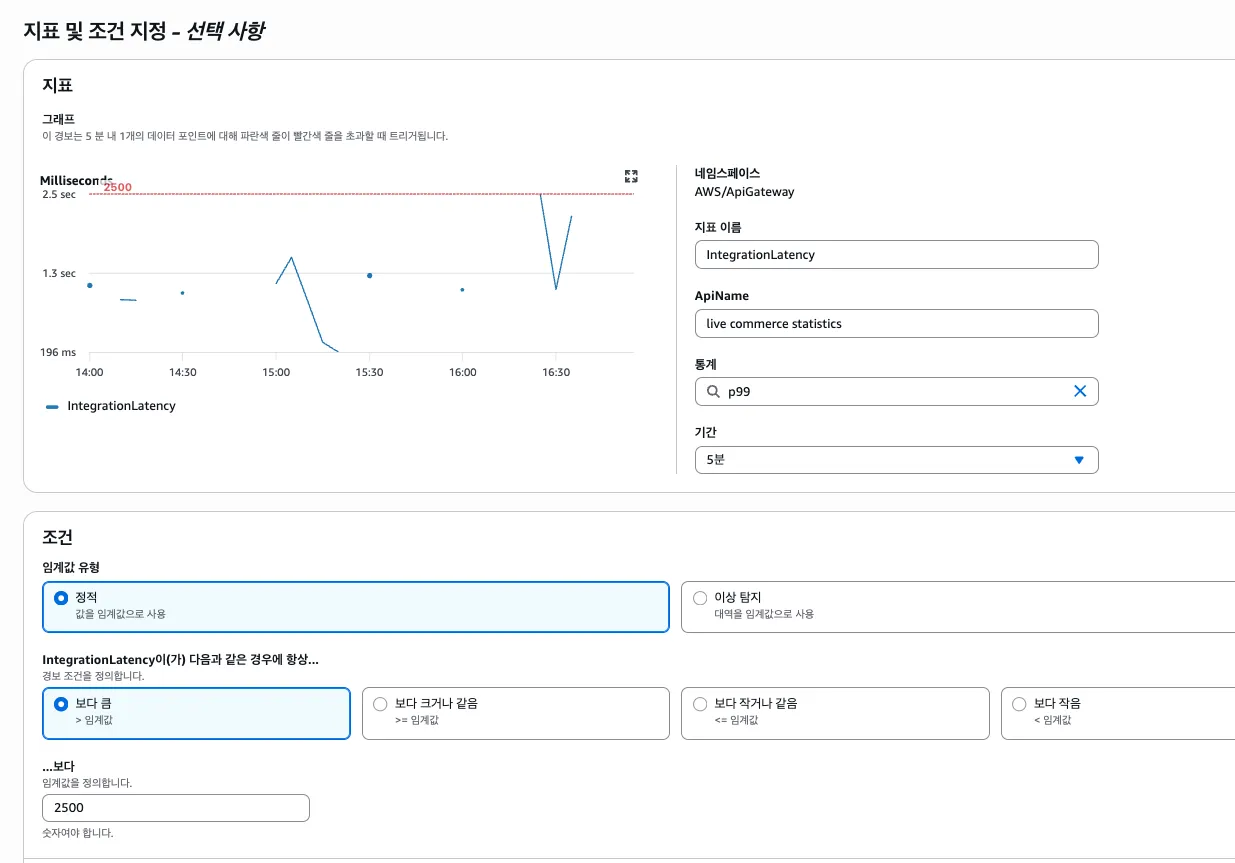Click the 2500 red threshold line label

tap(117, 187)
